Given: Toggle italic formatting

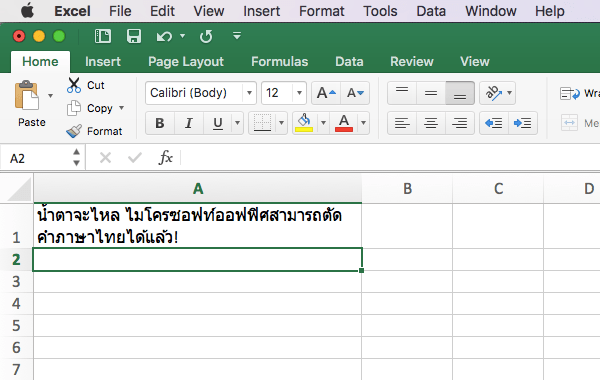Looking at the screenshot, I should click(x=189, y=123).
